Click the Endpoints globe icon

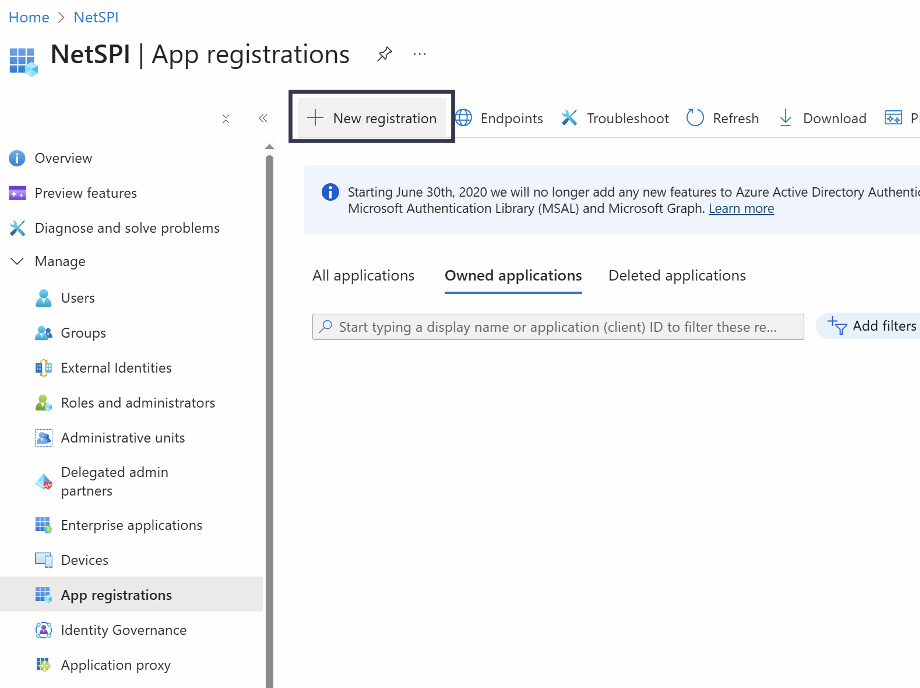(x=464, y=118)
